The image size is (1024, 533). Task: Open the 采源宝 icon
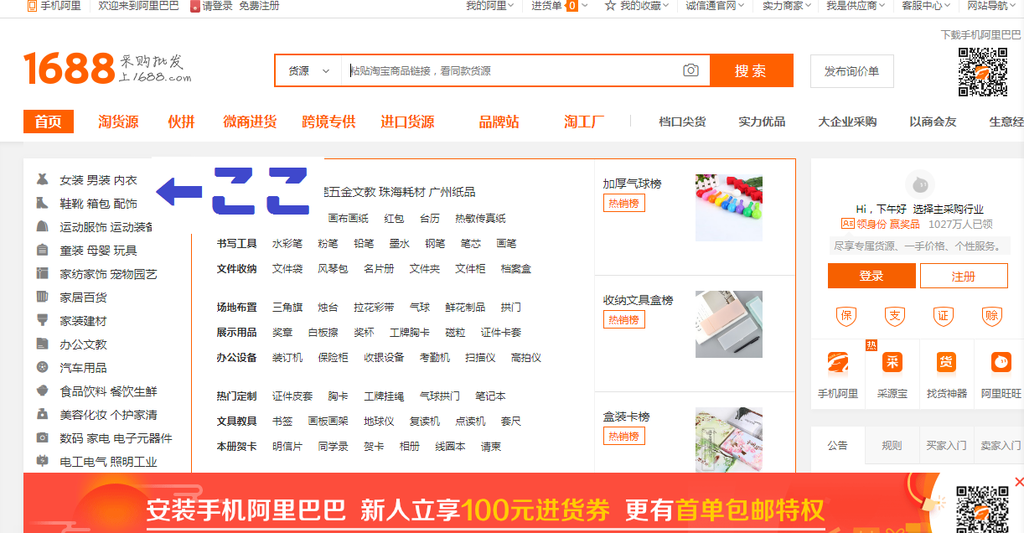pyautogui.click(x=892, y=362)
